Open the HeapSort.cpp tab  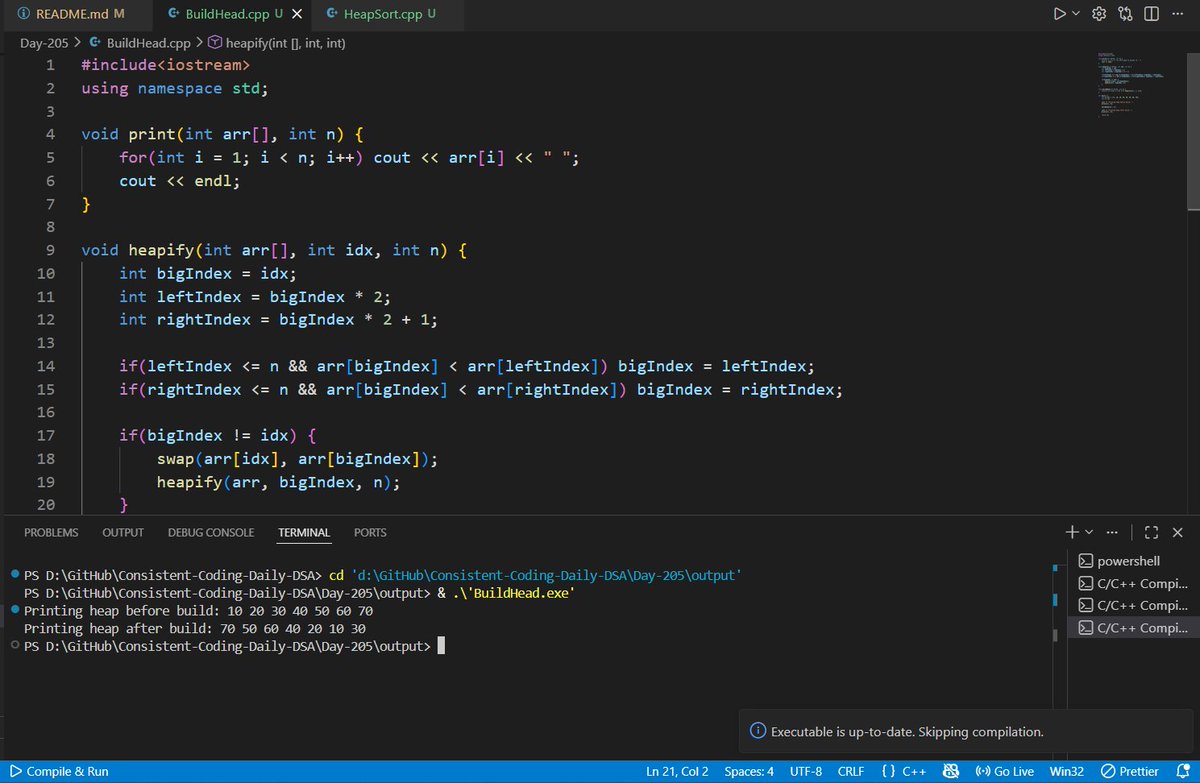(389, 14)
